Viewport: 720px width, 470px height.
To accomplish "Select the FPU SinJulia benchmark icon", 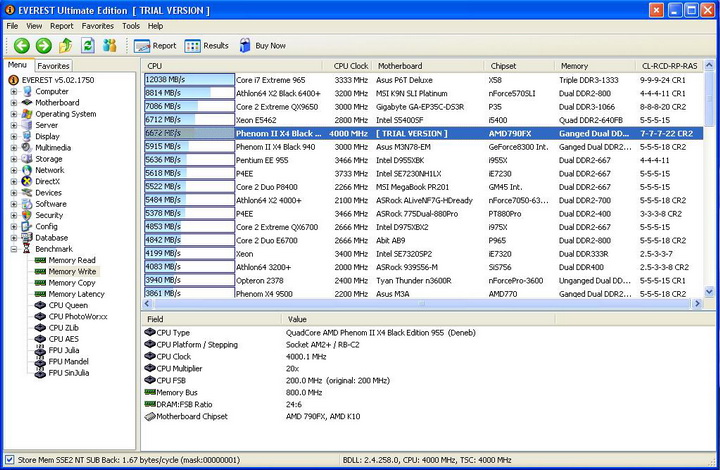I will point(40,373).
